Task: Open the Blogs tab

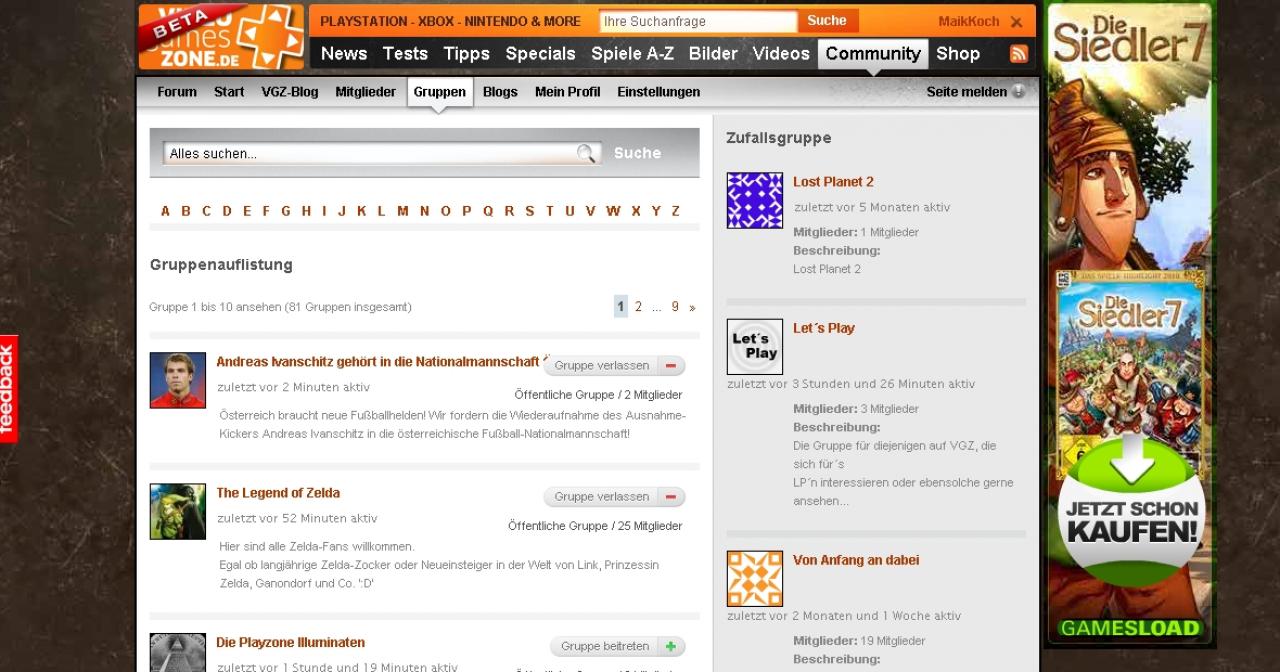Action: point(500,91)
